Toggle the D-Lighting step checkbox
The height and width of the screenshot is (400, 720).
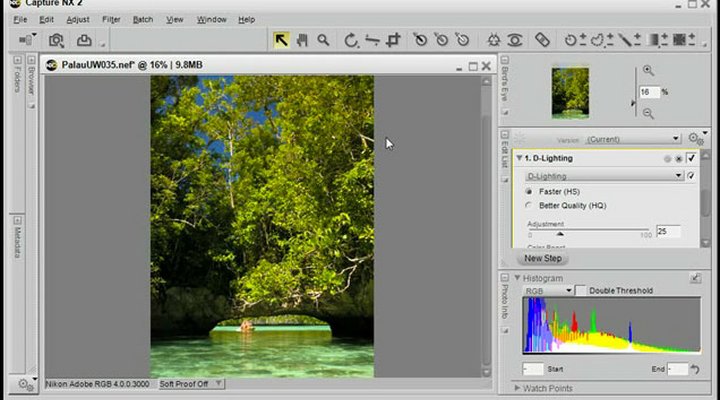(x=691, y=158)
